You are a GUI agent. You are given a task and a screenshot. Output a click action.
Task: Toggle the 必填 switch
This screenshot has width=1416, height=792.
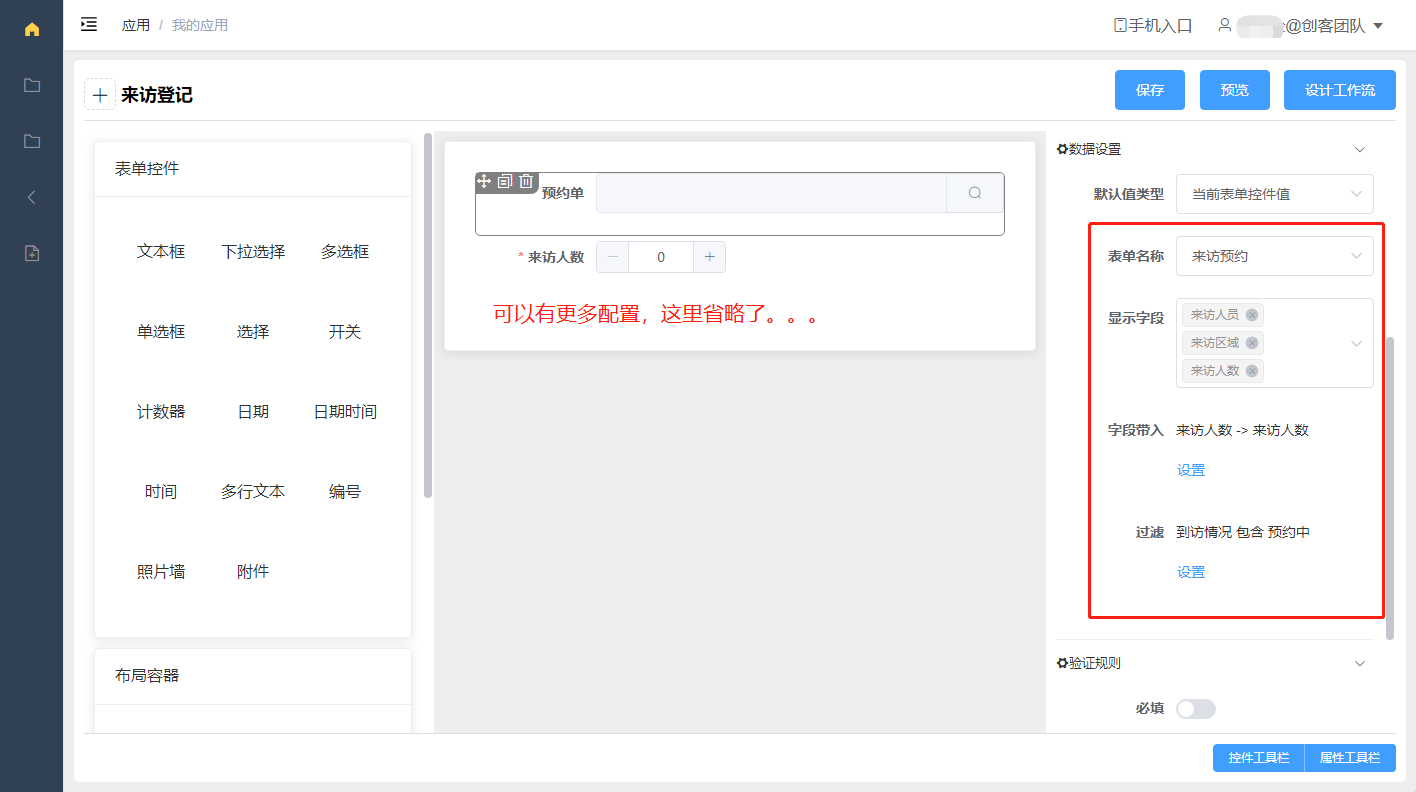[1196, 709]
